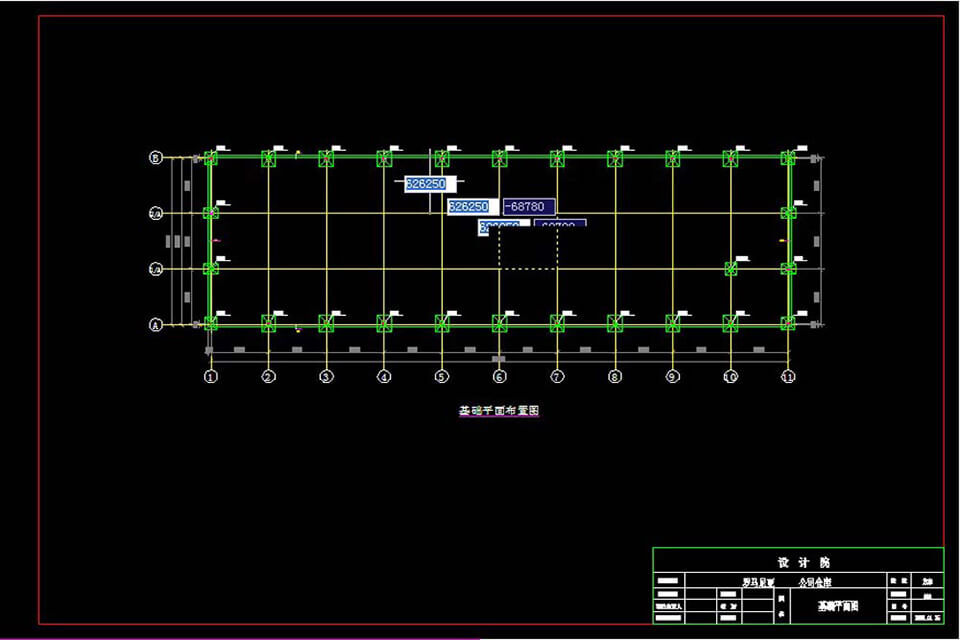
Task: Click the -68780 dynamic input field
Action: tap(529, 207)
